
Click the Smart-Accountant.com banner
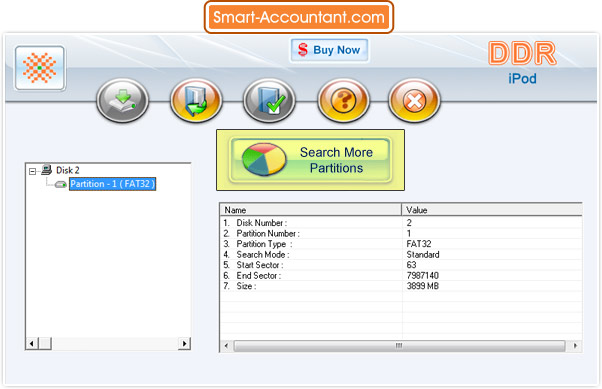(299, 17)
